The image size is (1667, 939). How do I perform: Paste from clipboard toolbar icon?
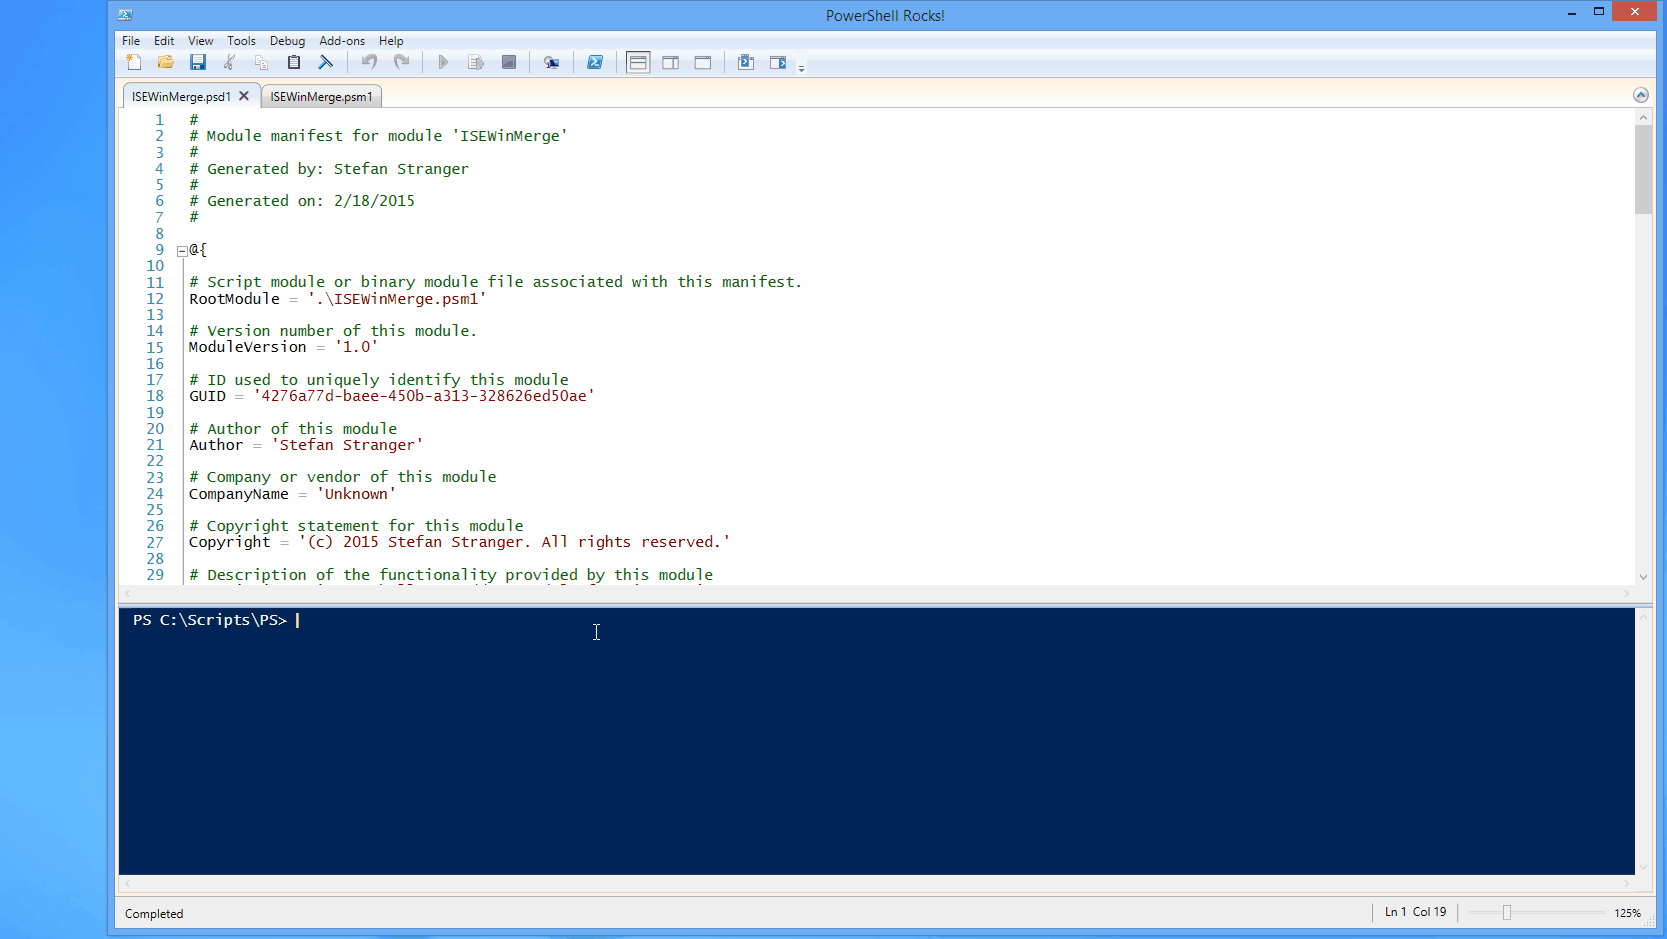click(x=294, y=62)
